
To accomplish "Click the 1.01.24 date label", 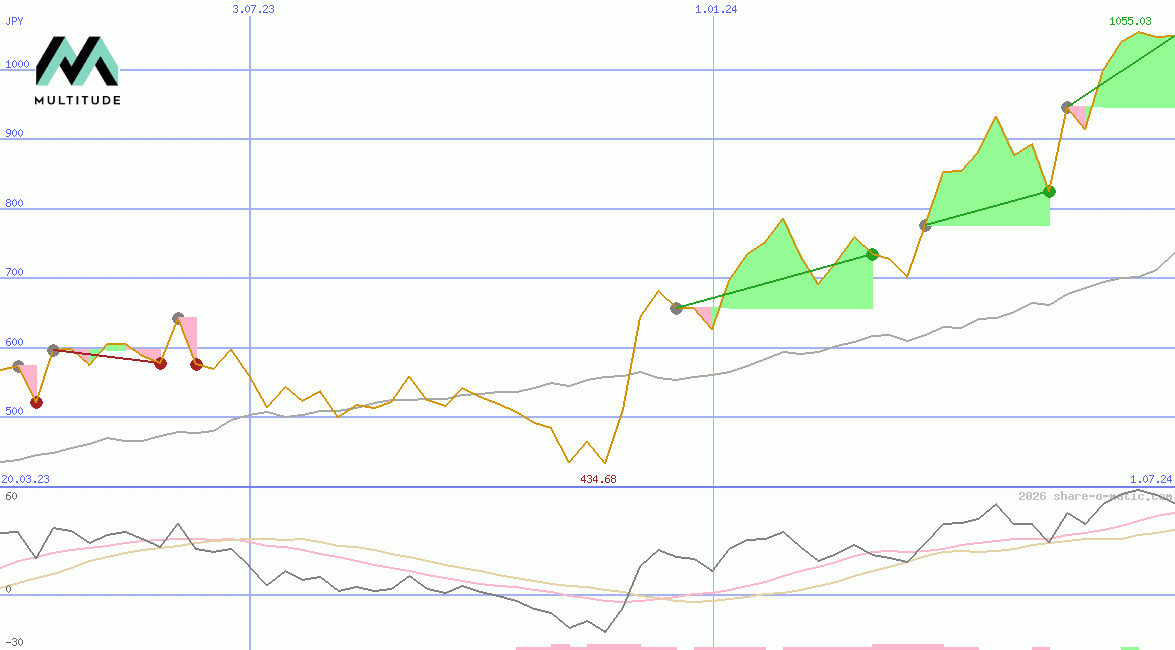I will pos(716,9).
